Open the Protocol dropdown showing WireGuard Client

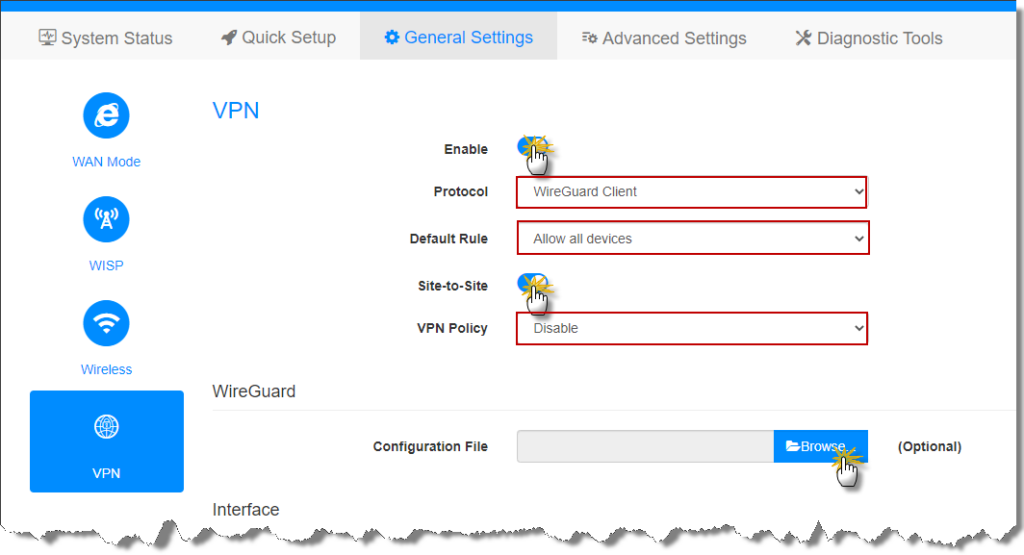tap(691, 192)
